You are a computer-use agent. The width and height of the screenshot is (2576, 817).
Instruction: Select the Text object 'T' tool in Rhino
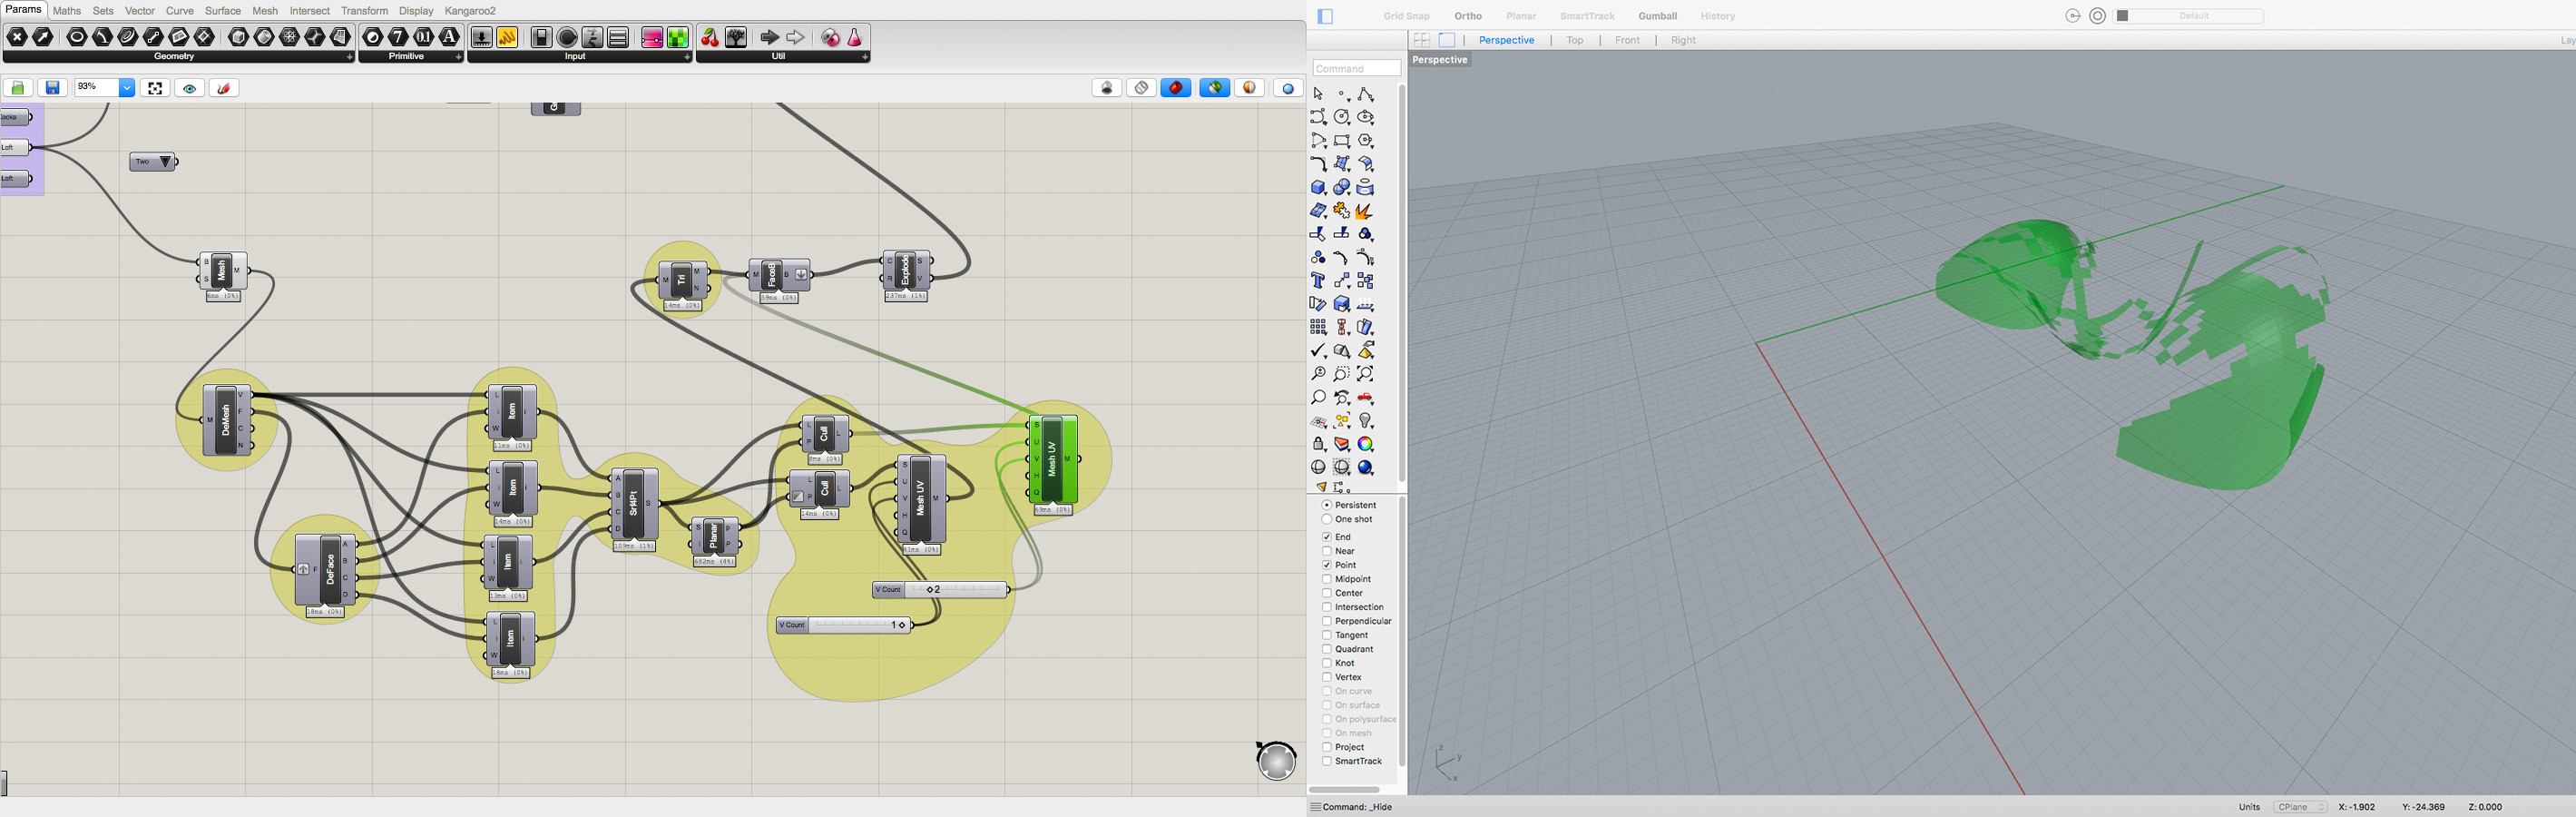(1319, 281)
